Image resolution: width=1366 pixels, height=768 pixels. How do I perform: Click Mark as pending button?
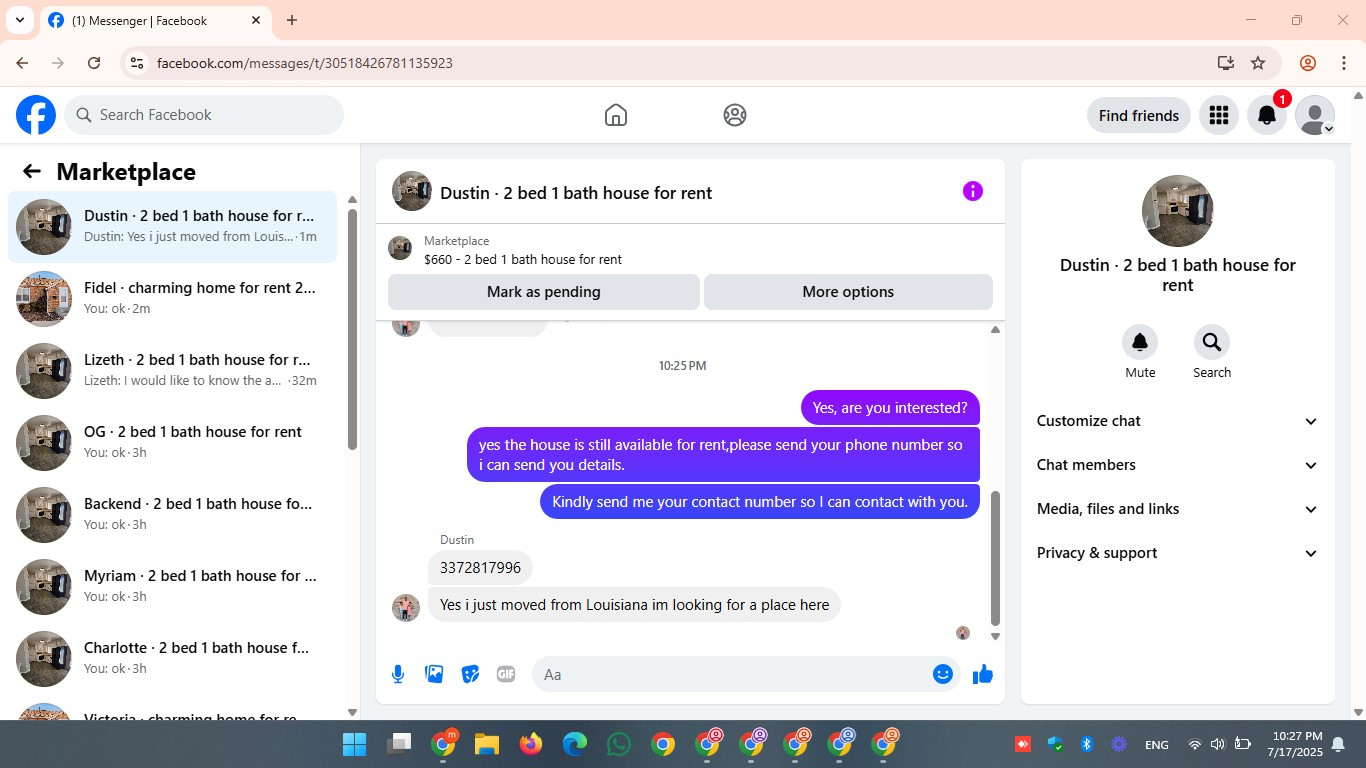[544, 292]
